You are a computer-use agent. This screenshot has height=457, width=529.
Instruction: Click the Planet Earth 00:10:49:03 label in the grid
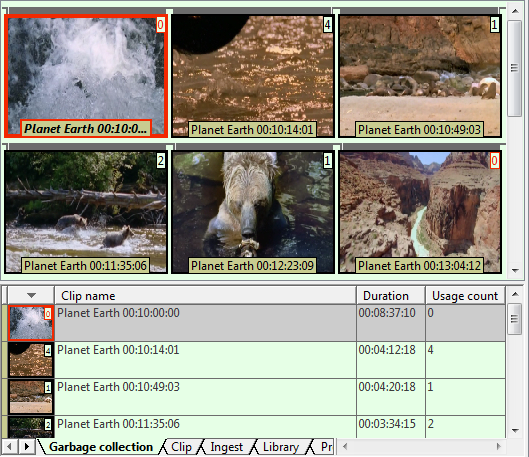point(419,130)
